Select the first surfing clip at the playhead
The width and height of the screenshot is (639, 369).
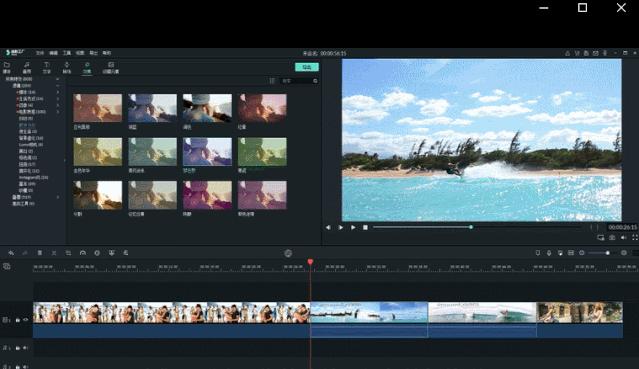point(369,320)
